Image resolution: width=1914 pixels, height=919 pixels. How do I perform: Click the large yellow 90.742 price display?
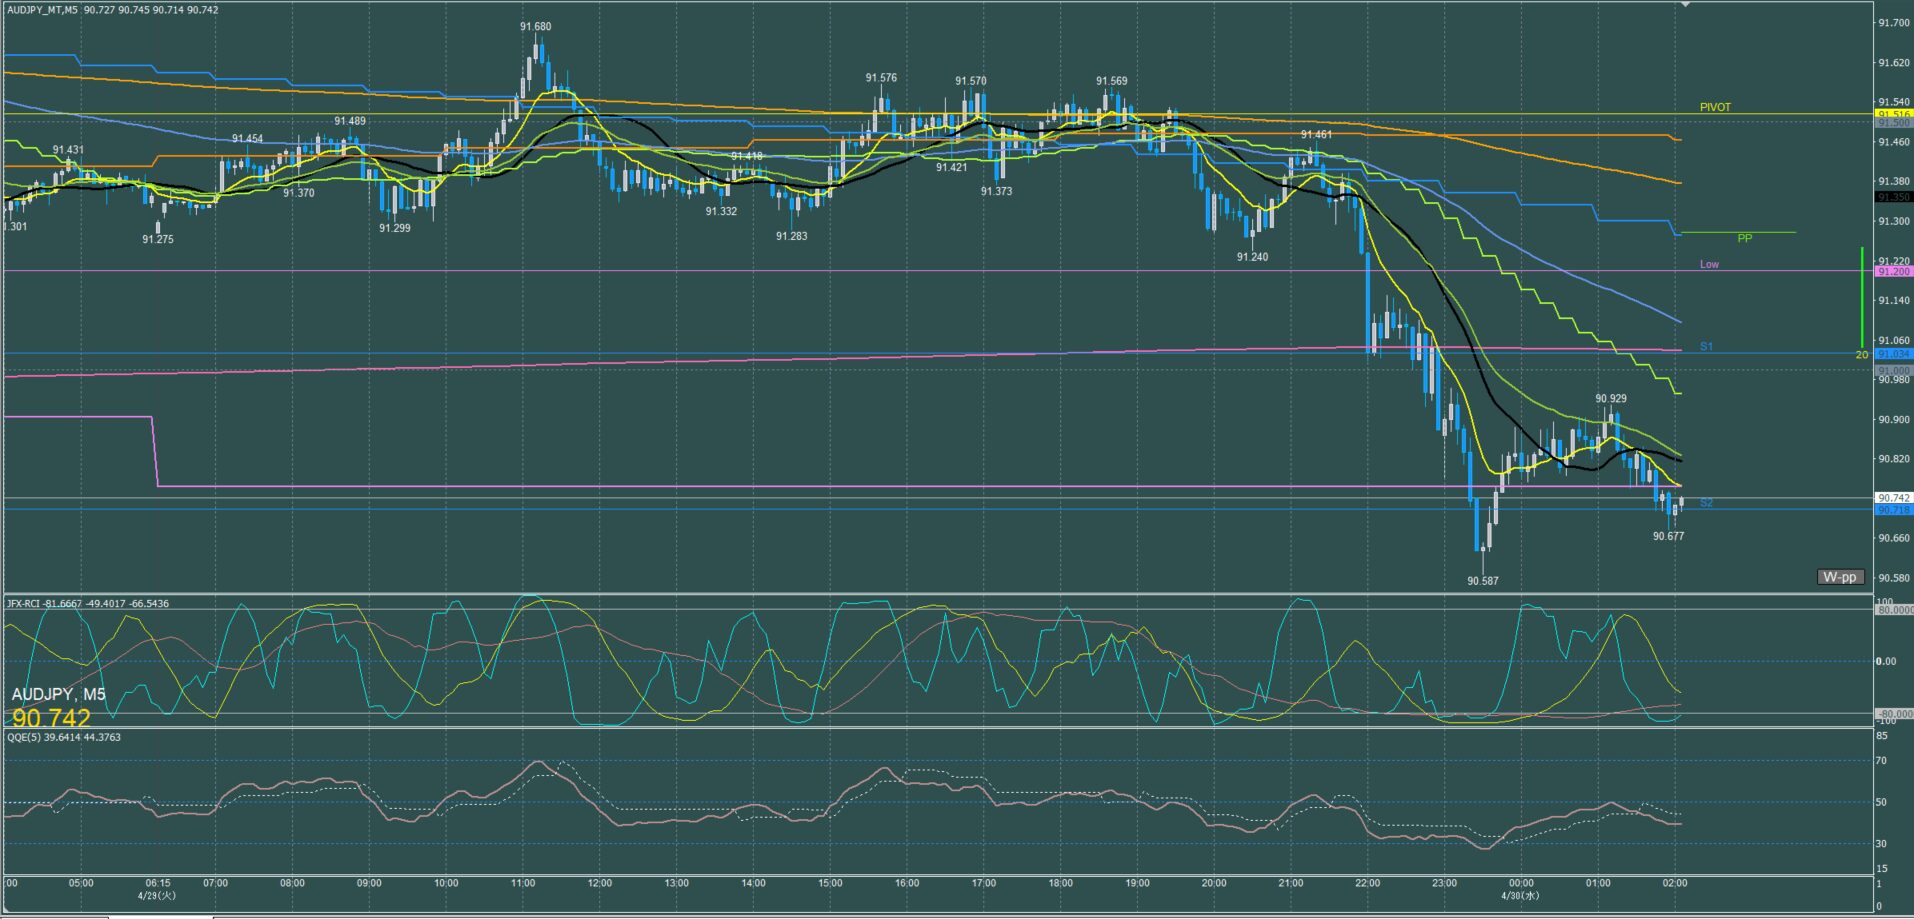coord(51,718)
